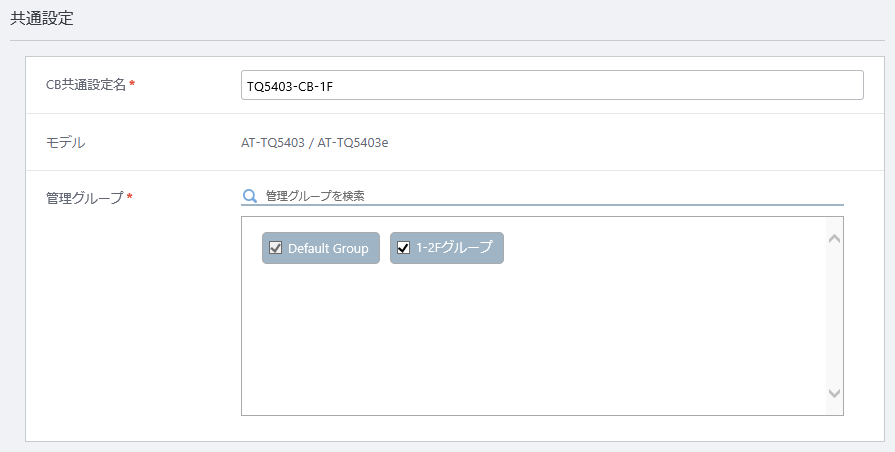Select the 1-2Fグループ chip label

pos(454,248)
